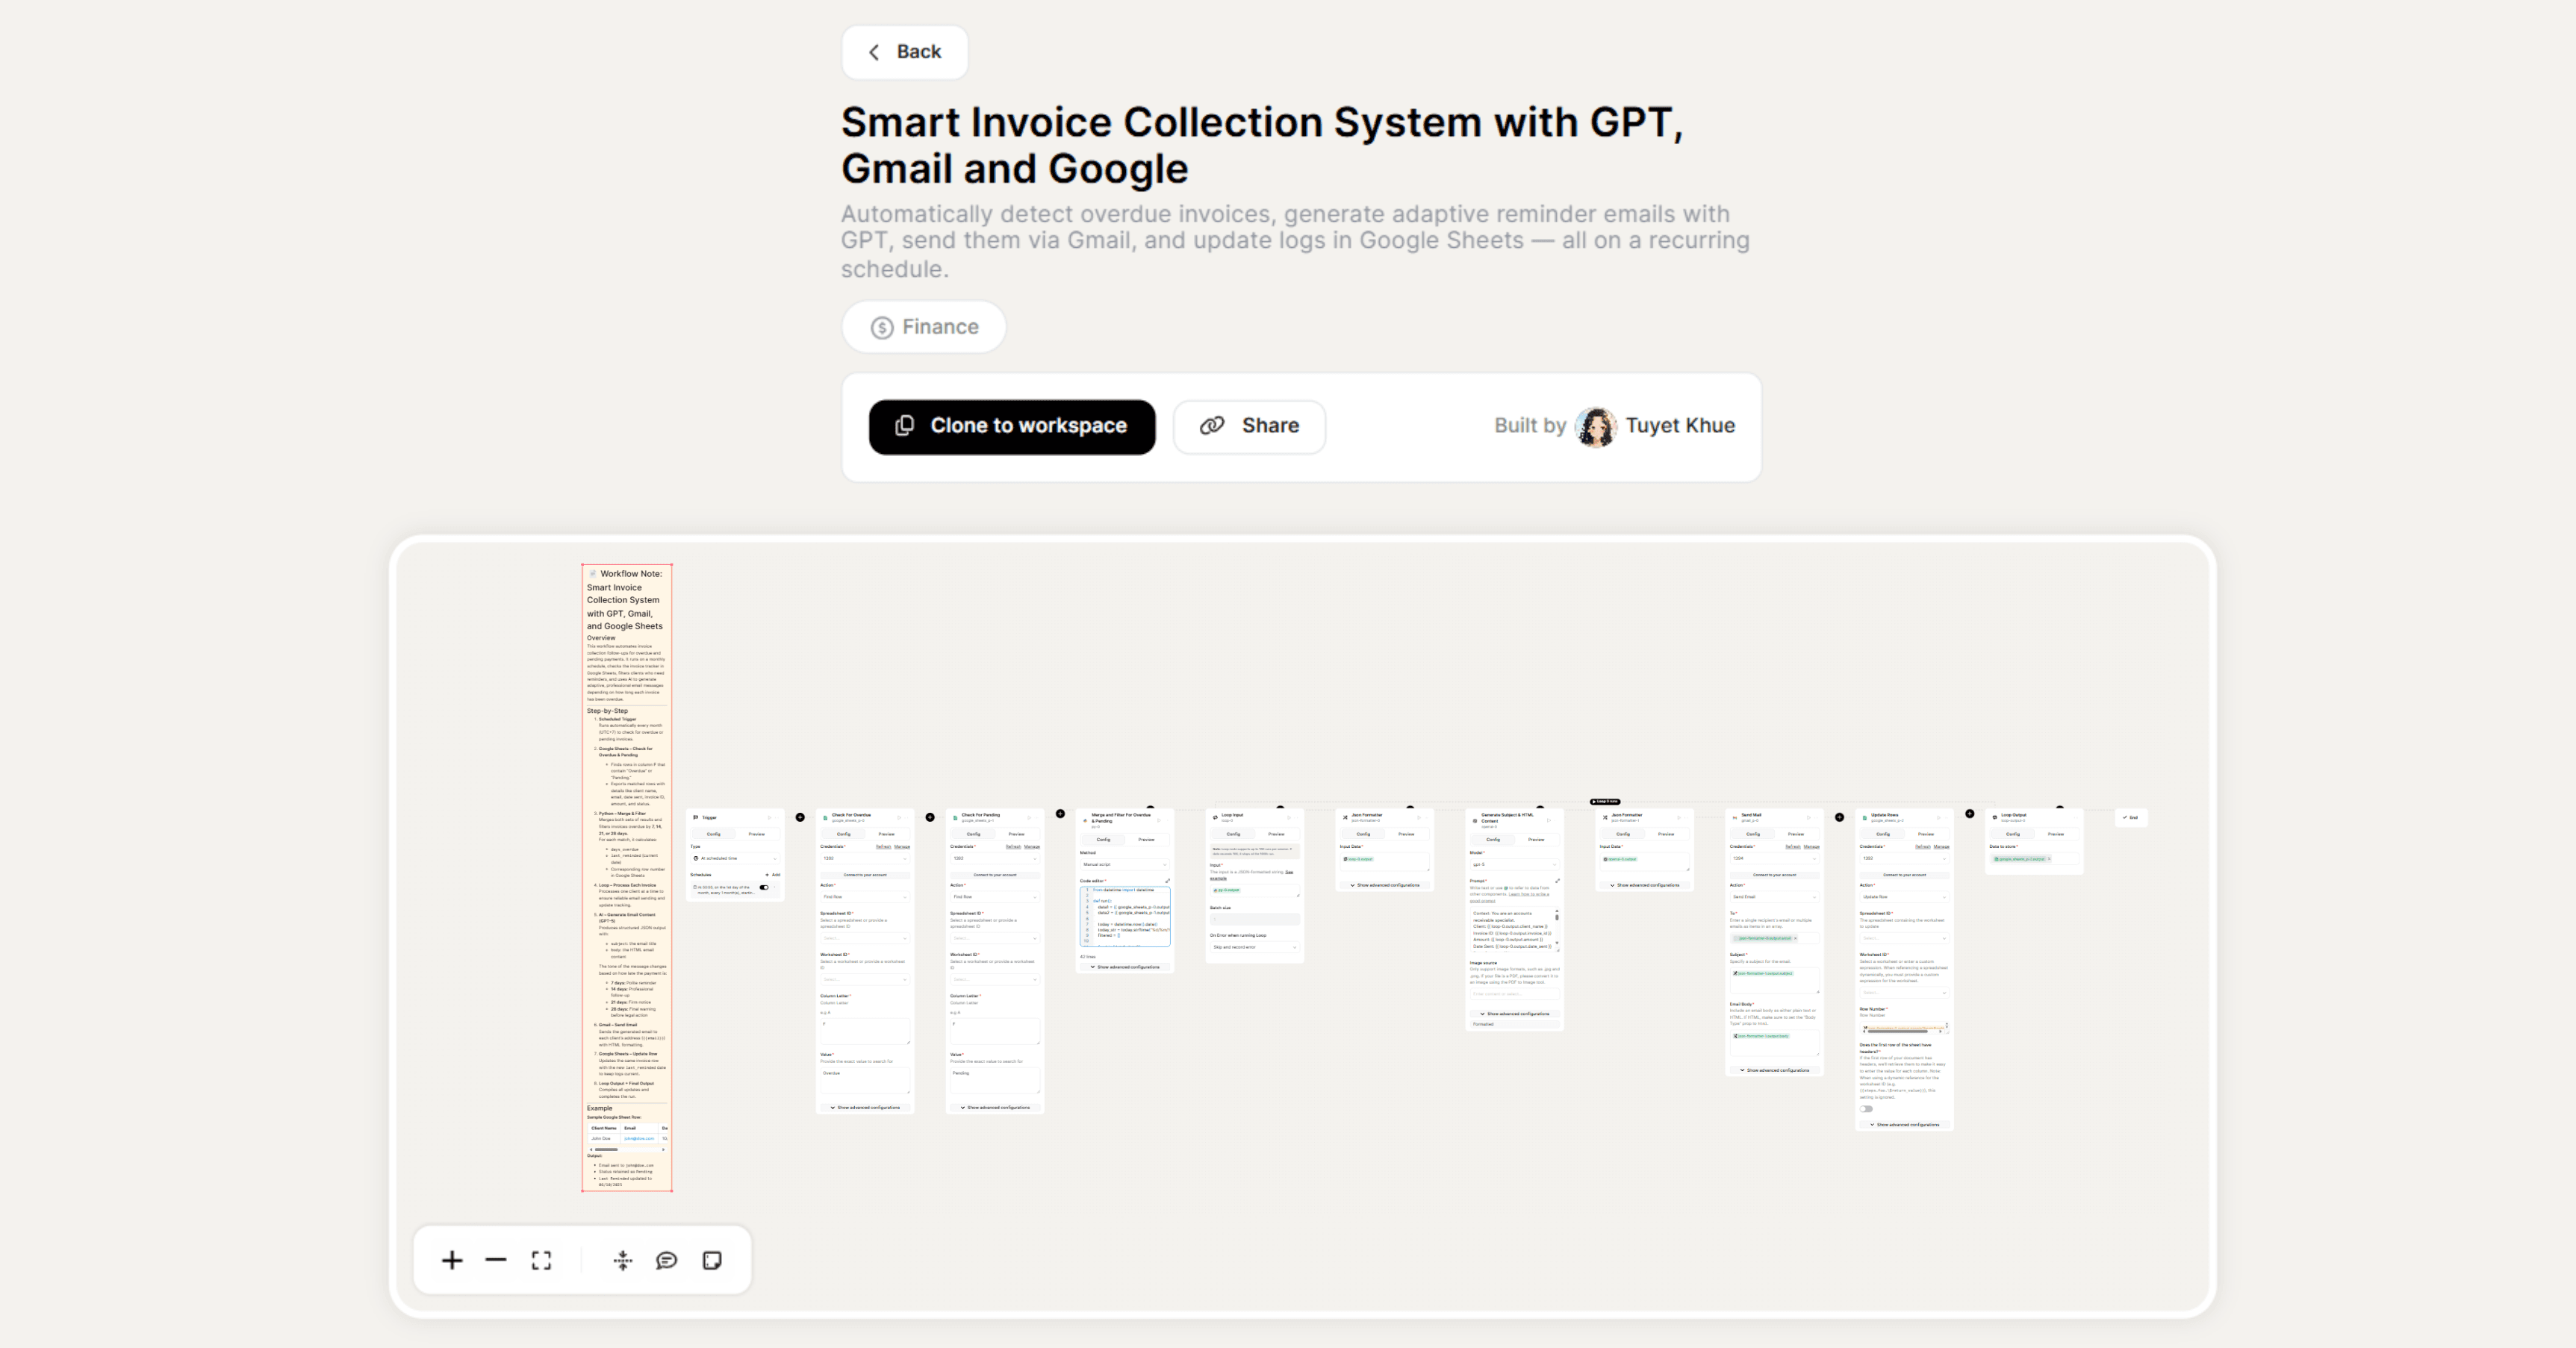The height and width of the screenshot is (1348, 2576).
Task: Click Refresh credentials in Check For Overdue
Action: tap(884, 846)
